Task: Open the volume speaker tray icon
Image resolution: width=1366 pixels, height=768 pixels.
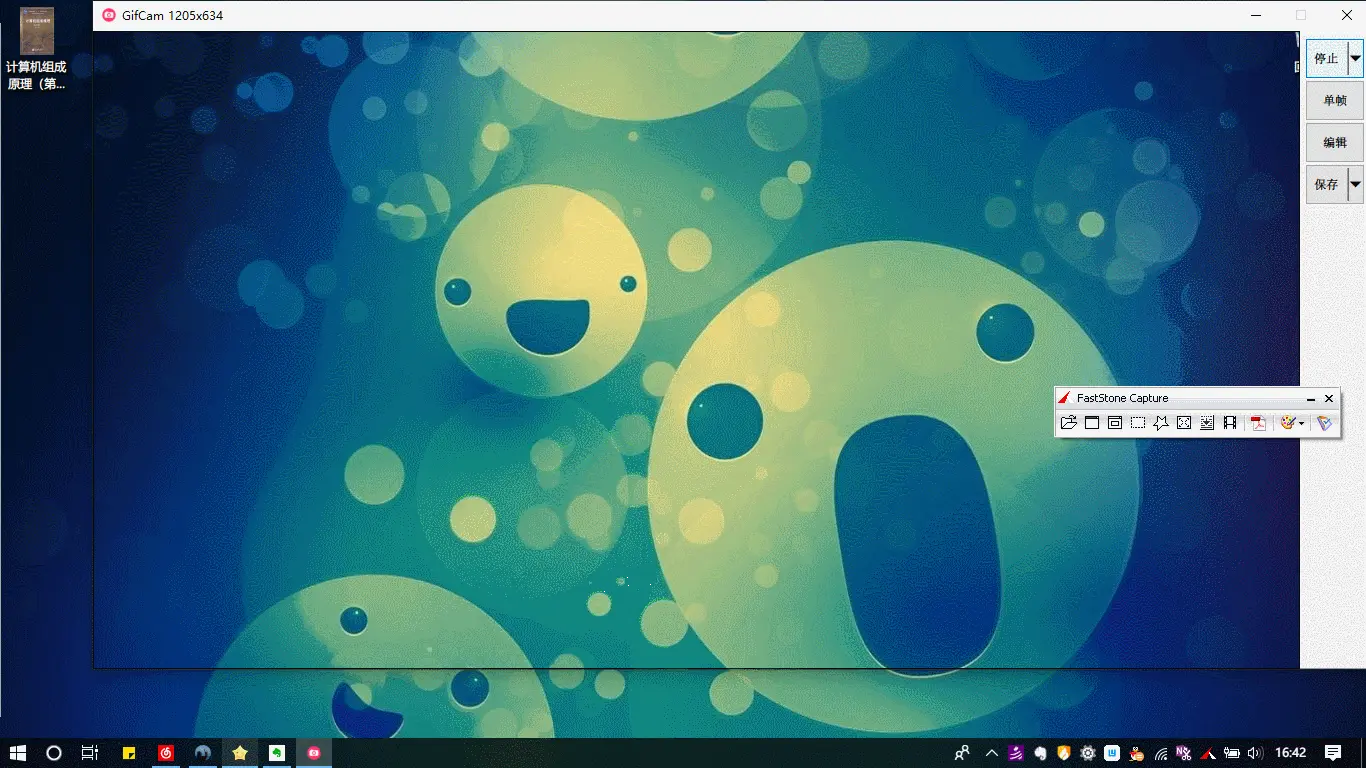Action: (1256, 753)
